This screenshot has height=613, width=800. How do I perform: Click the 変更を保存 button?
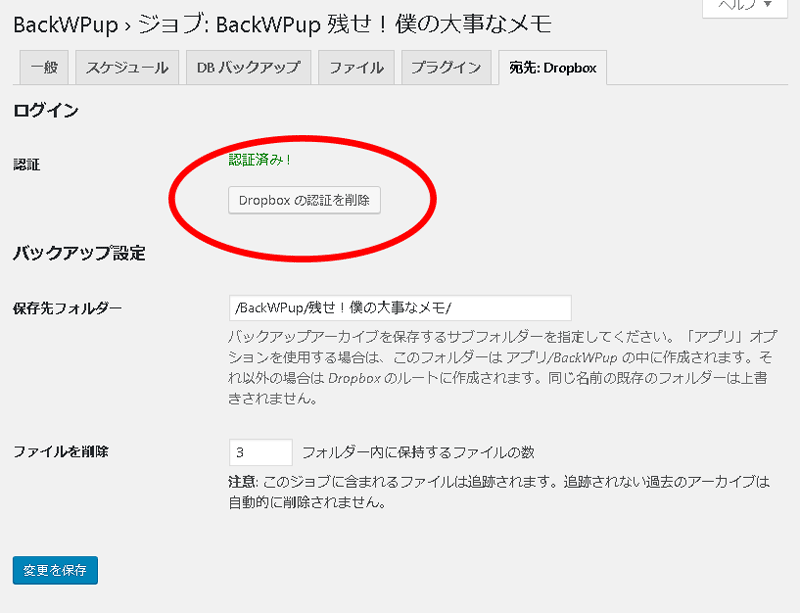[55, 570]
